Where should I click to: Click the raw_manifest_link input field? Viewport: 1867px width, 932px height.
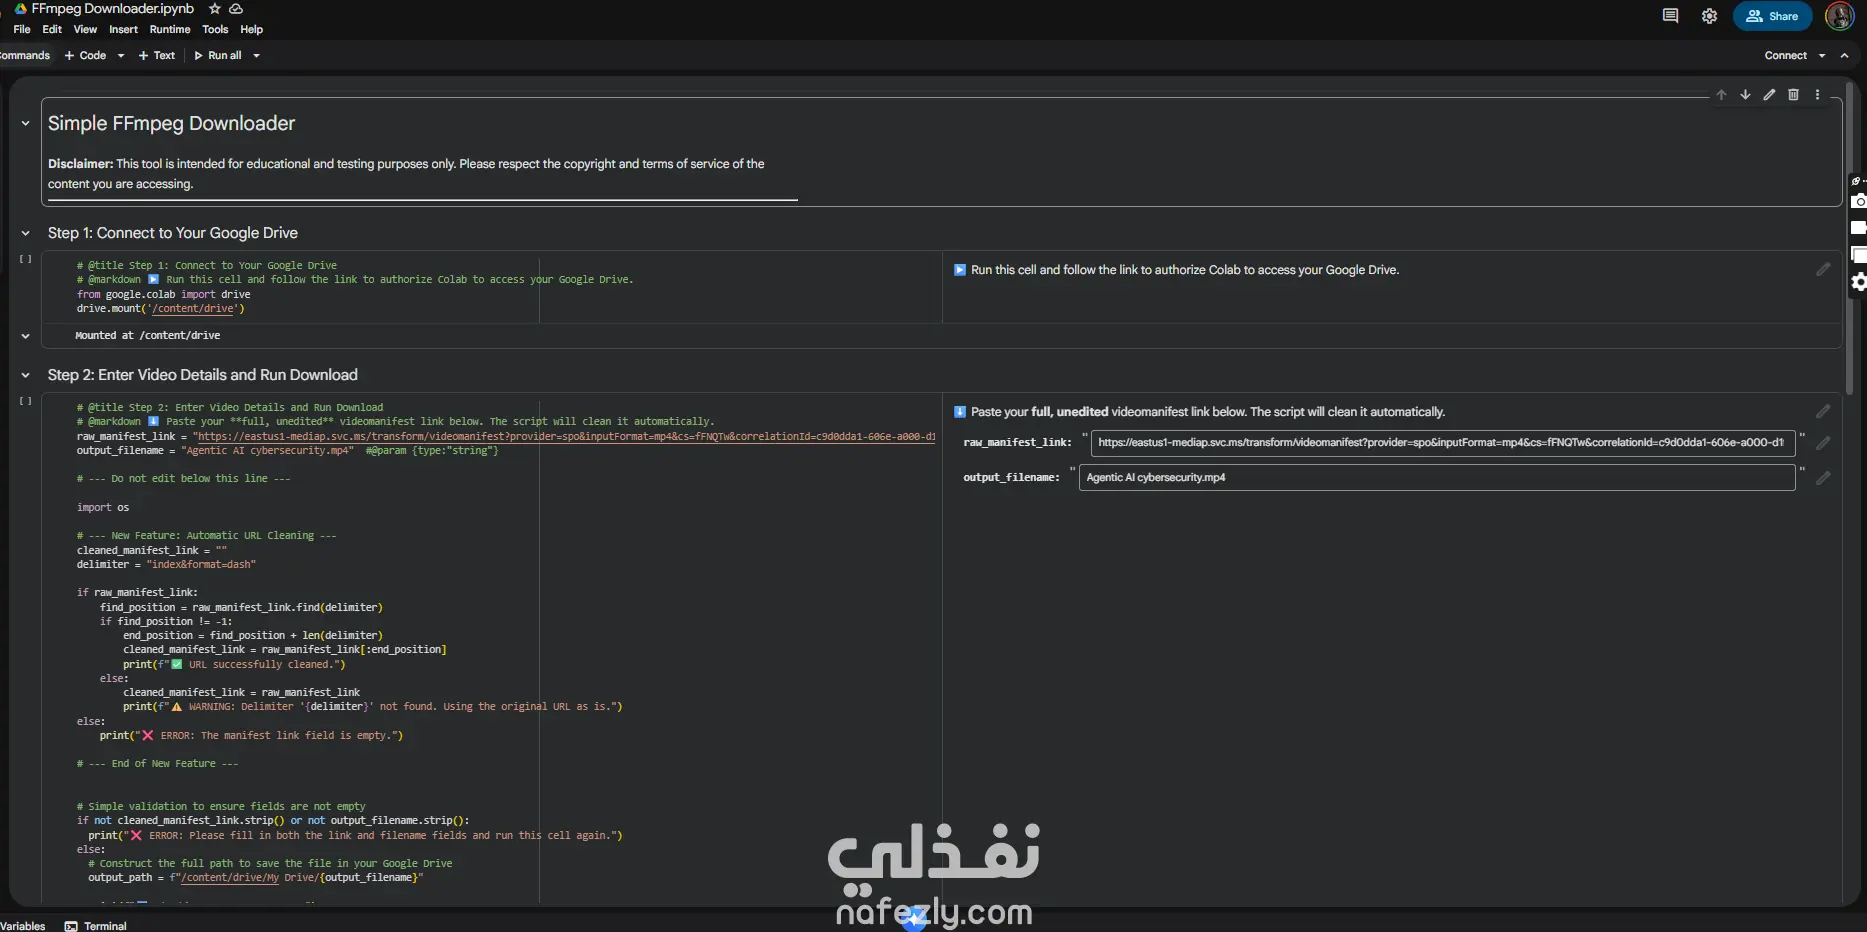(1443, 443)
